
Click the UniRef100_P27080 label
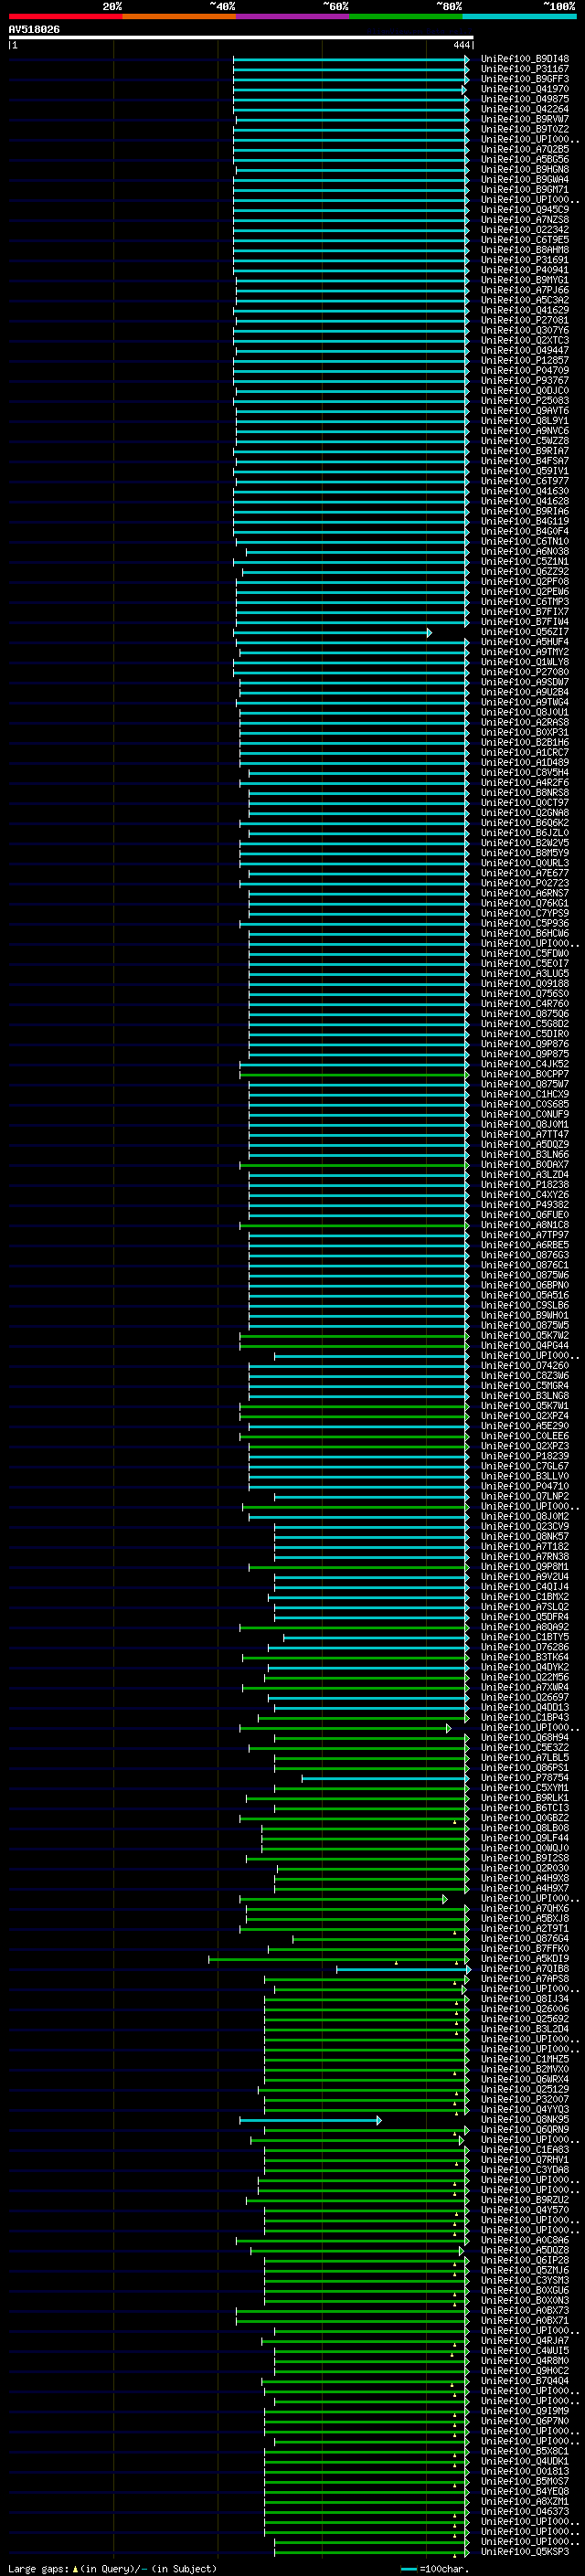point(525,672)
